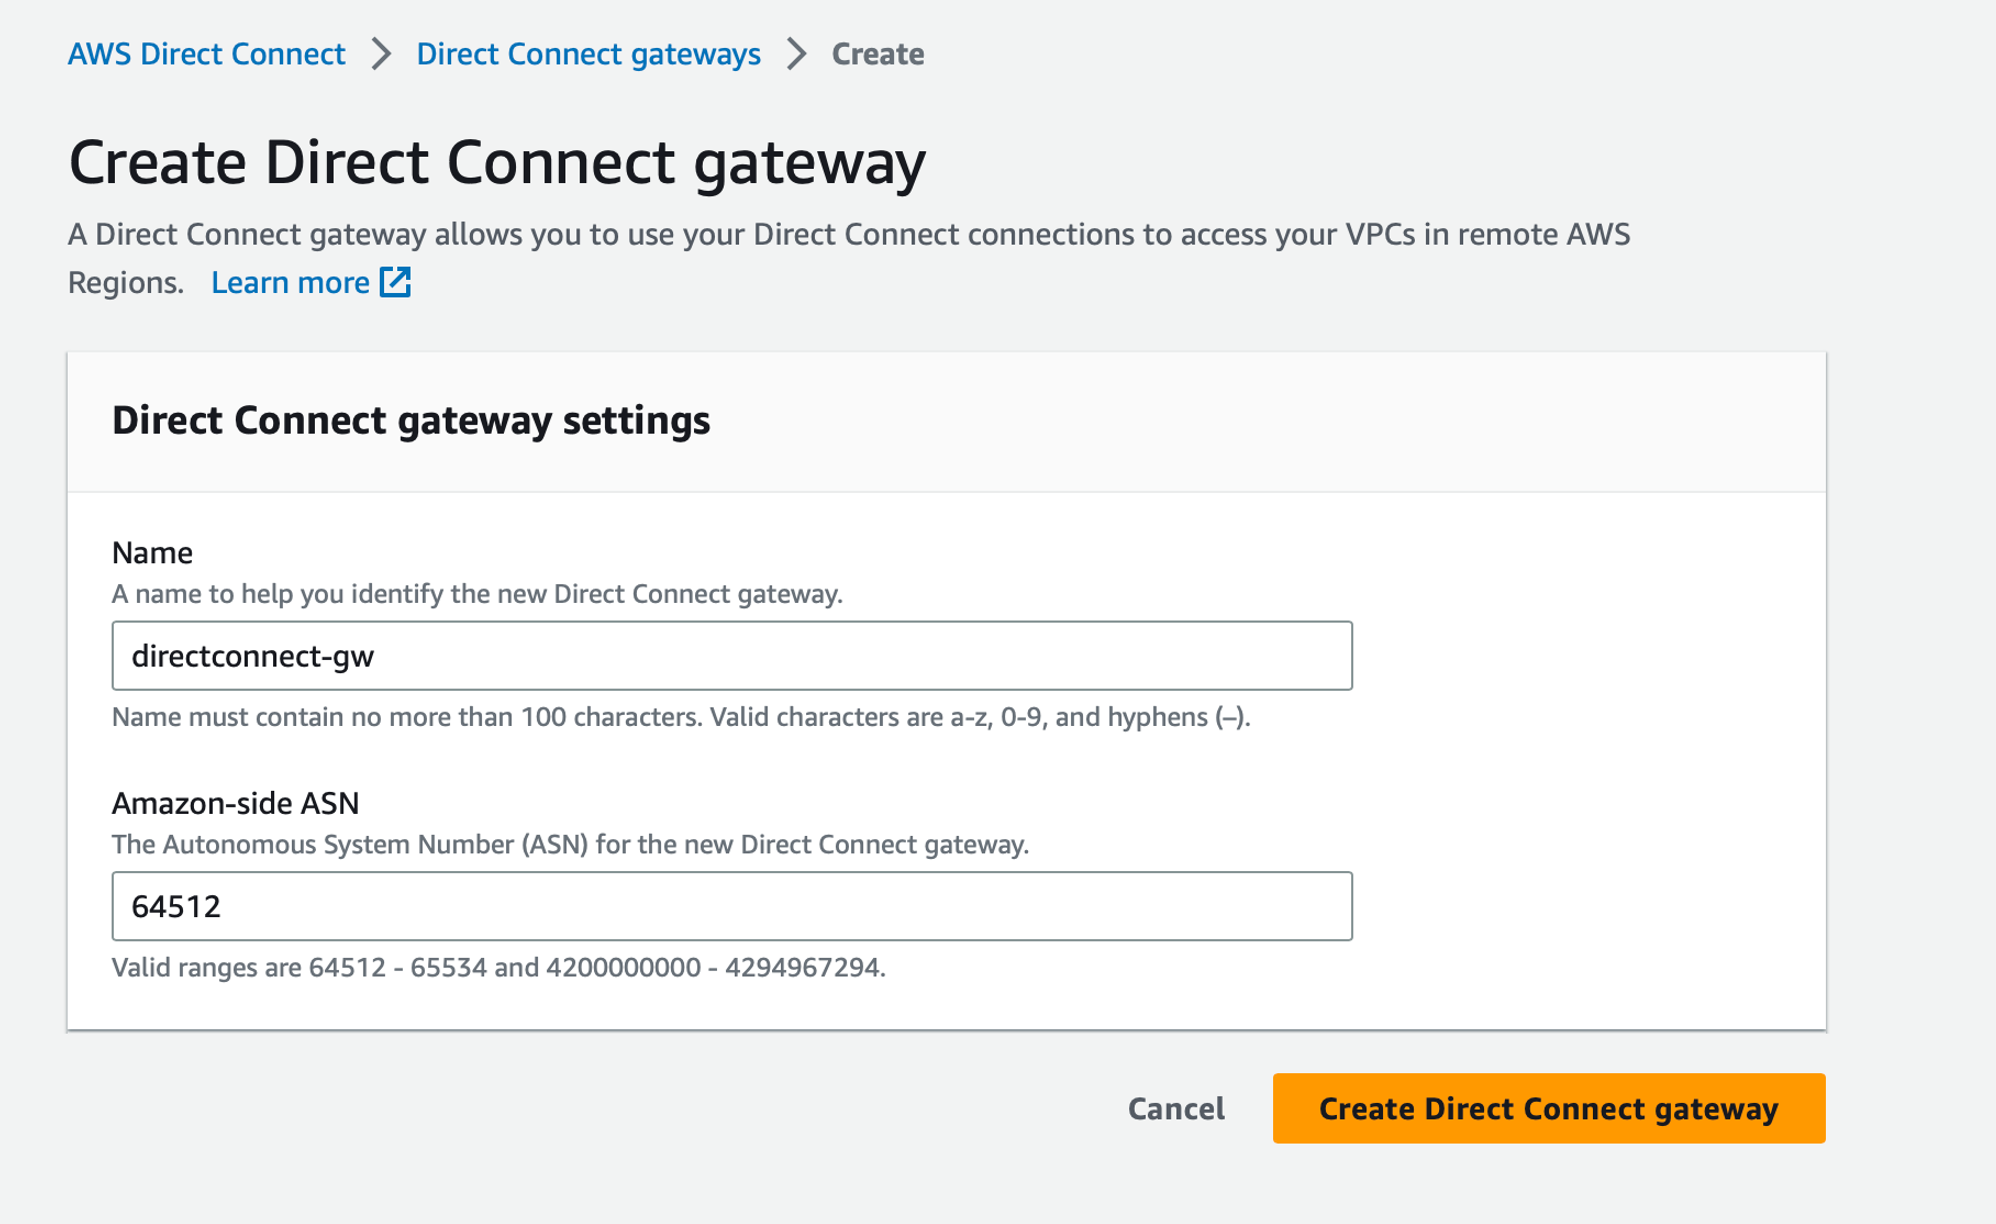Cancel the gateway creation
The image size is (1996, 1224).
coord(1176,1108)
